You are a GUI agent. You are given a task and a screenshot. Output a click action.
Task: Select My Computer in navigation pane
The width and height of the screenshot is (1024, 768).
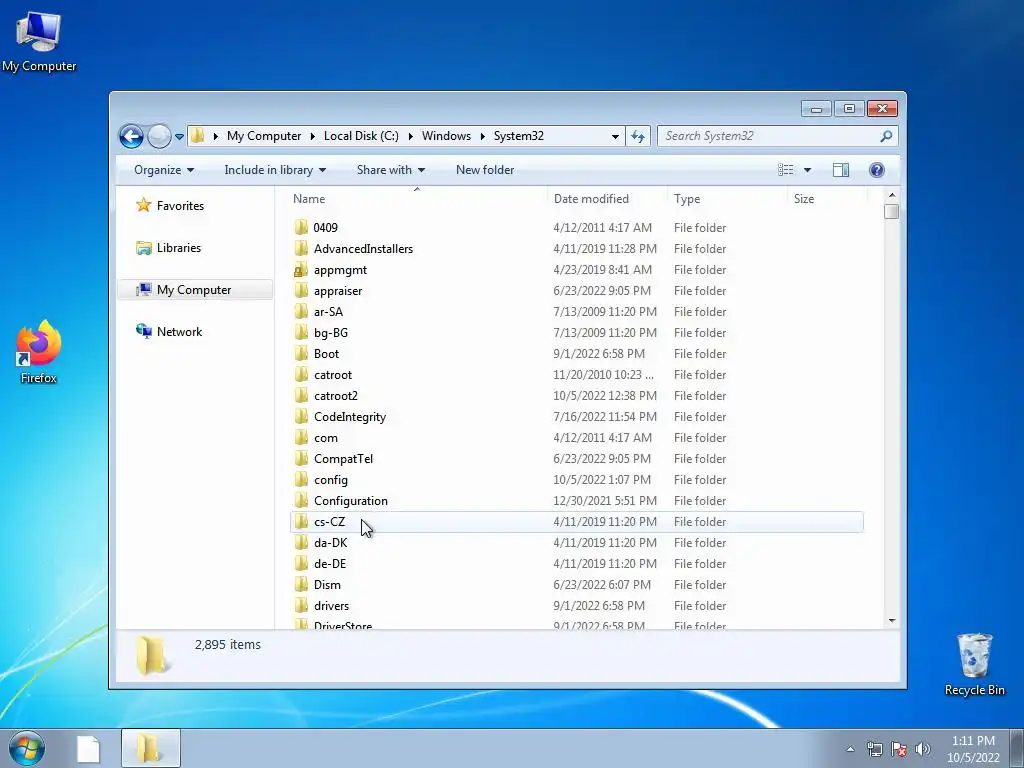coord(194,290)
